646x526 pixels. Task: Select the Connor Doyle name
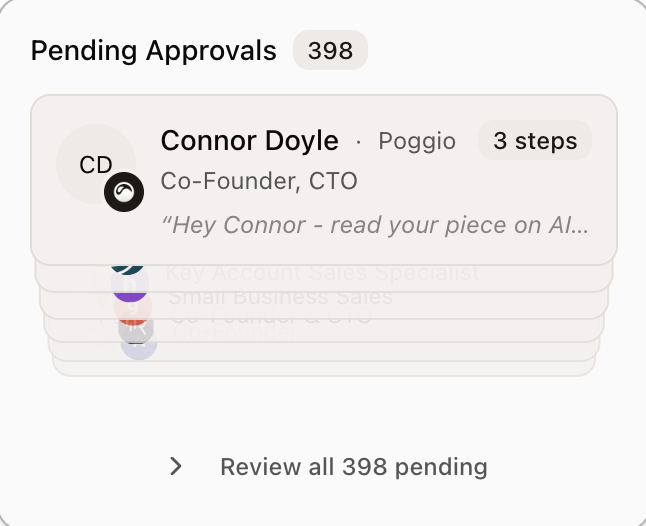point(249,141)
